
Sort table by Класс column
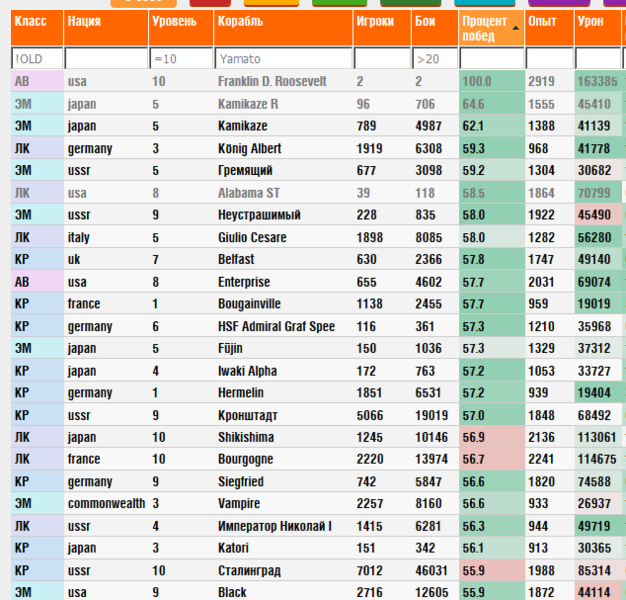pyautogui.click(x=30, y=21)
